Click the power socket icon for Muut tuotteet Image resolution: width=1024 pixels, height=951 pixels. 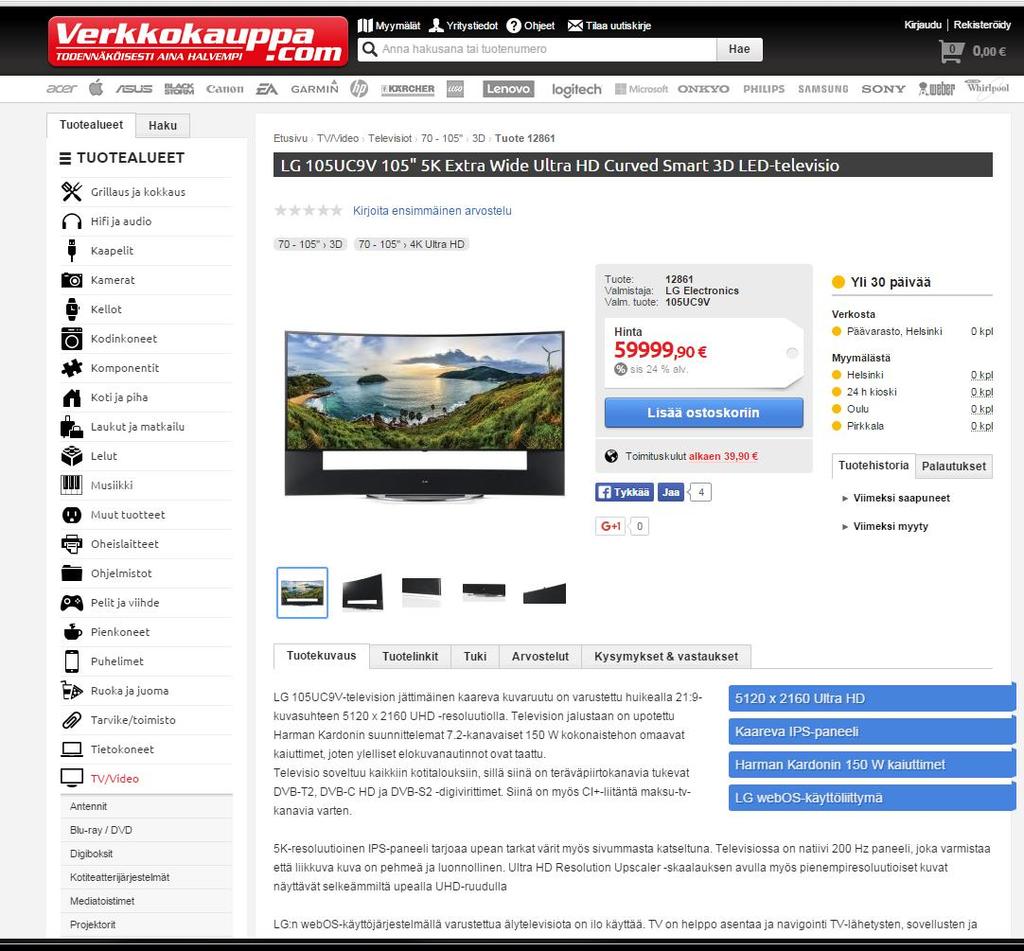[x=72, y=515]
